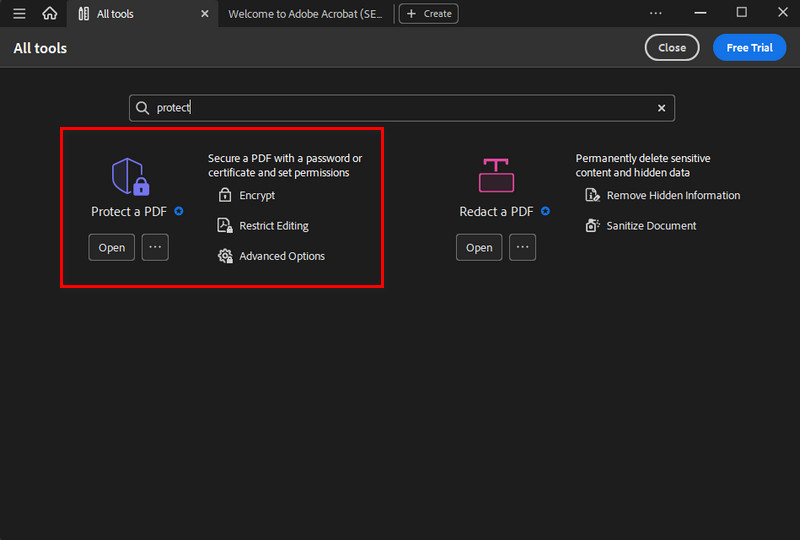800x540 pixels.
Task: Clear the search field with X
Action: [661, 108]
